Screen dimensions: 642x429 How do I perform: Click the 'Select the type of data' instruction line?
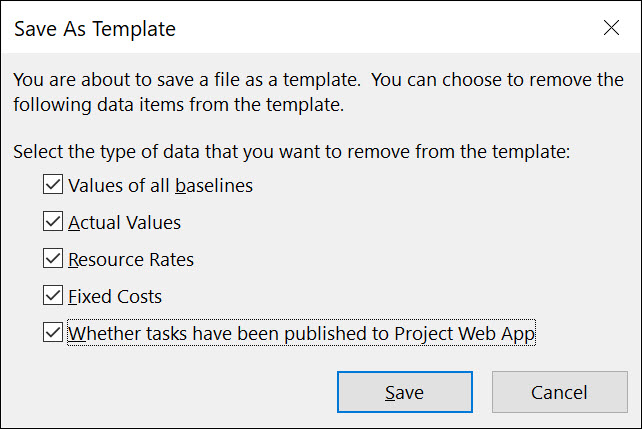(292, 152)
